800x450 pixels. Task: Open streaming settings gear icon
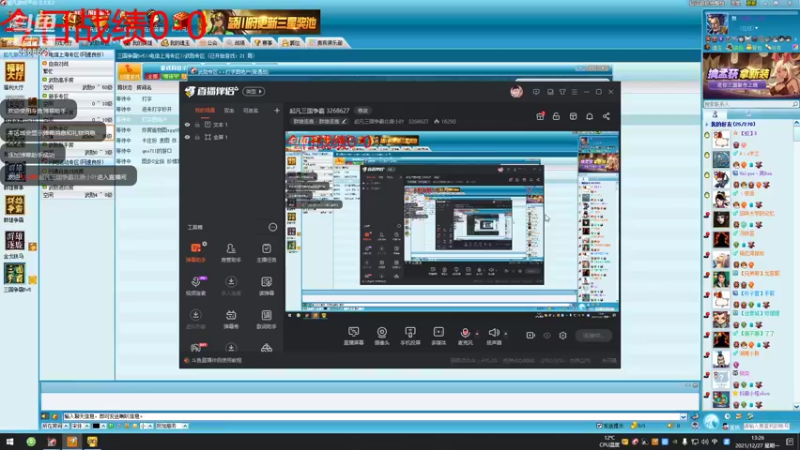coord(563,335)
